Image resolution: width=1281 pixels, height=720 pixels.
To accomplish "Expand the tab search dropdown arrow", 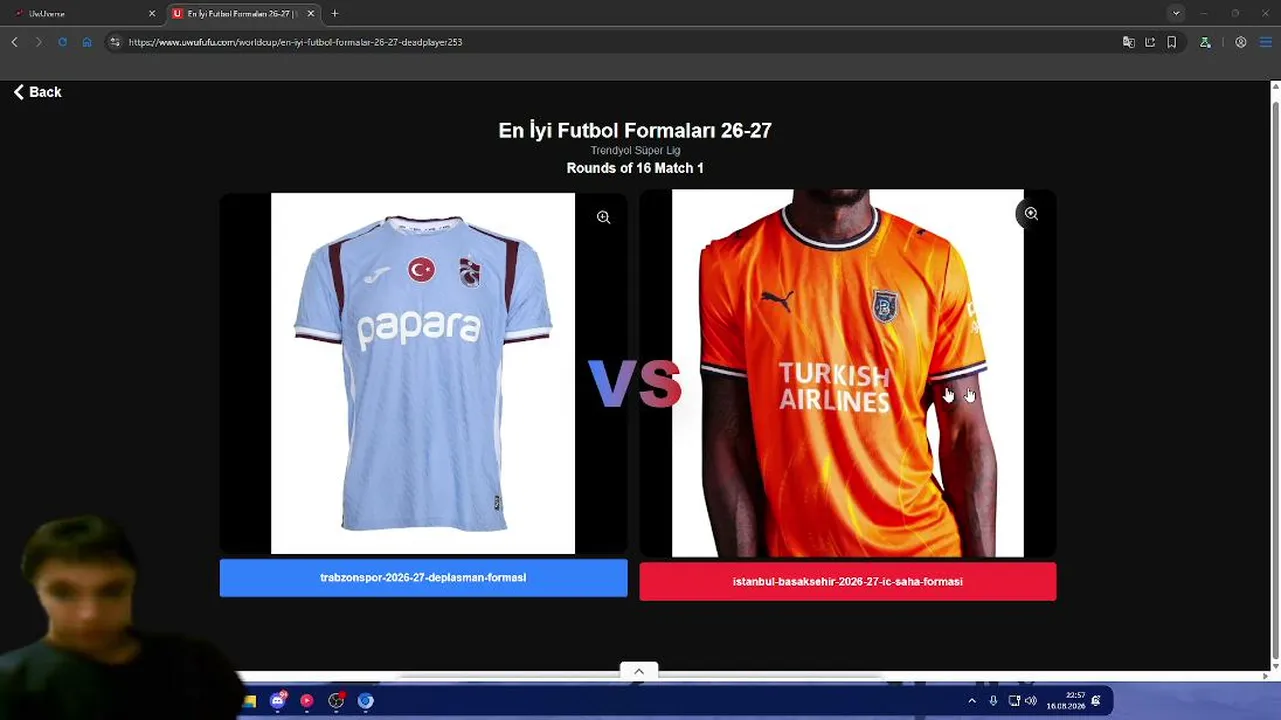I will [x=1176, y=13].
